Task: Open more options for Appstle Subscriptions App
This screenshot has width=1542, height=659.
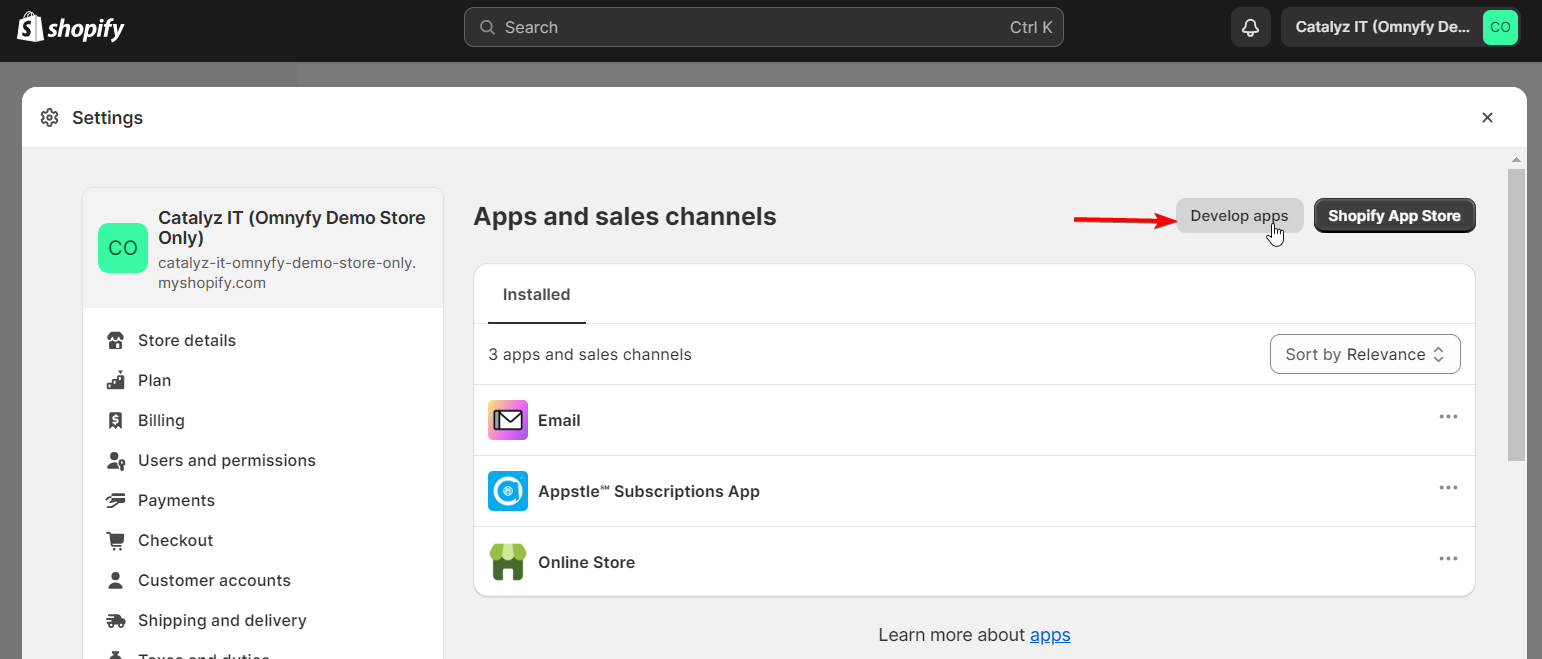Action: tap(1448, 488)
